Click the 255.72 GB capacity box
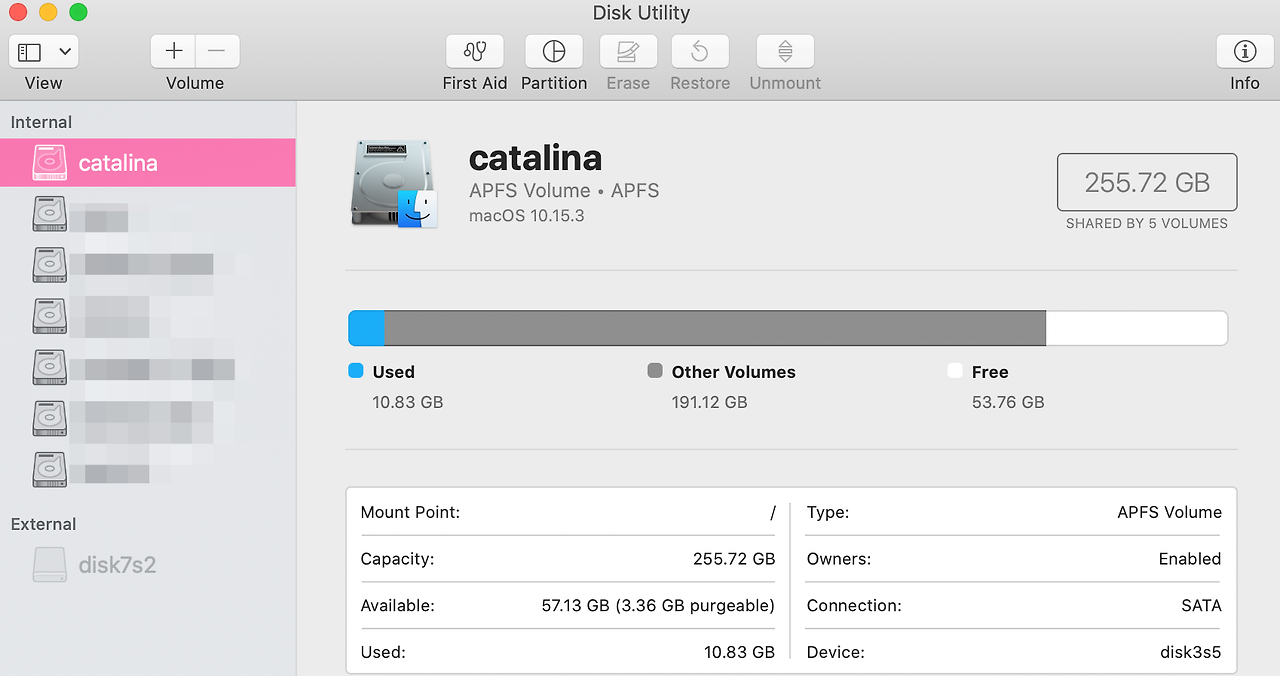 click(1147, 182)
